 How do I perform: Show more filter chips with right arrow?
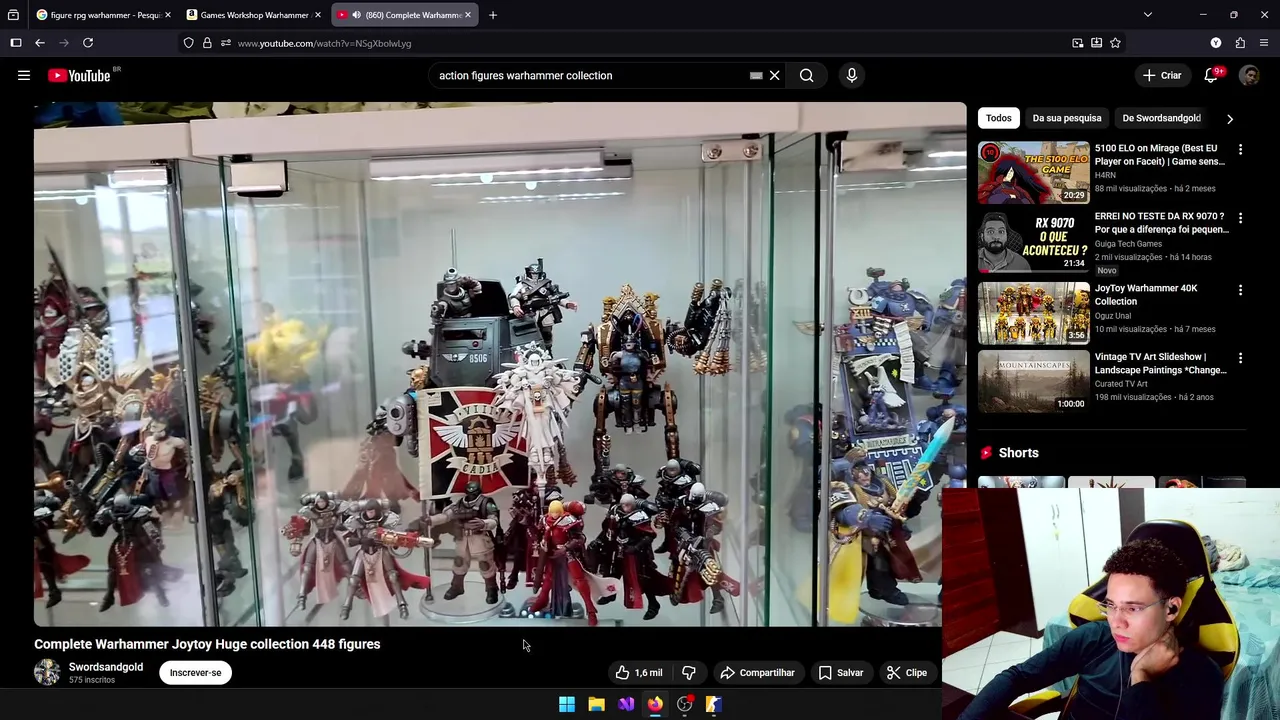[x=1229, y=118]
